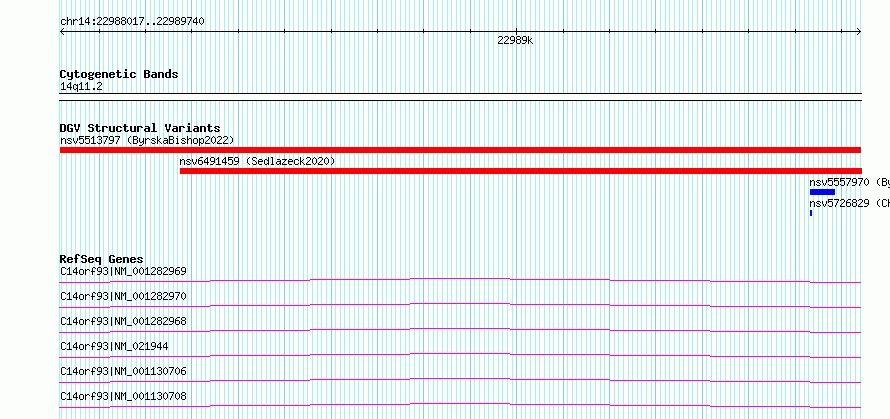Click the red bar for nsv6491459
The image size is (890, 419).
(520, 171)
